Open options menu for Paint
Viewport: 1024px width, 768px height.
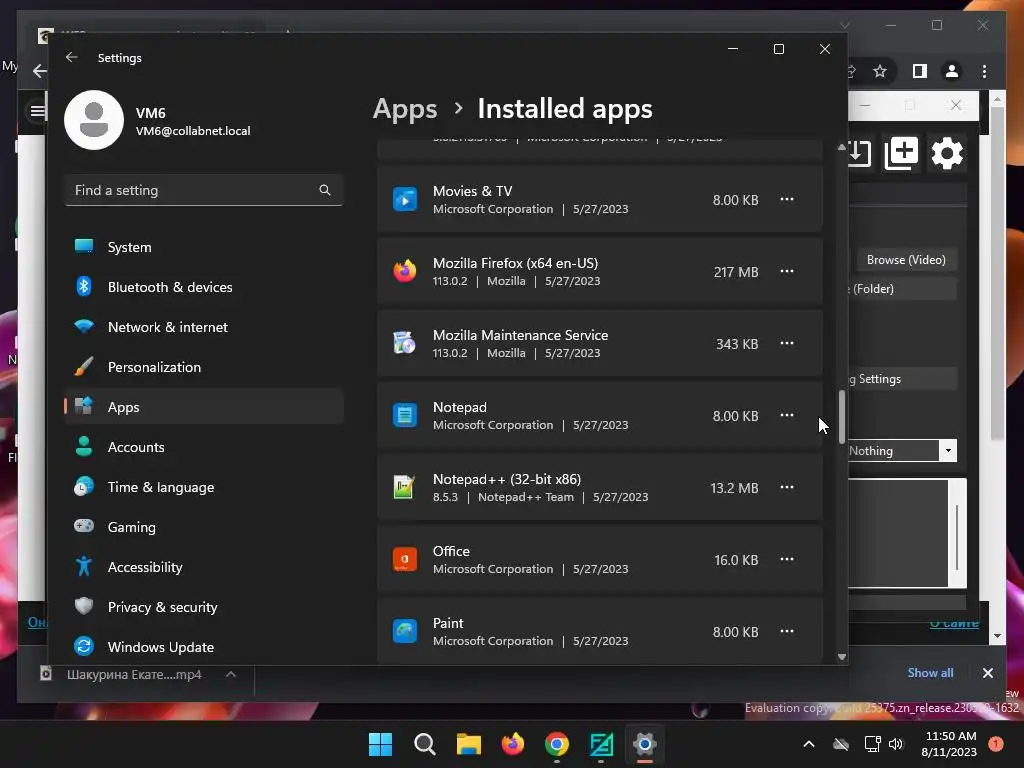pos(786,632)
